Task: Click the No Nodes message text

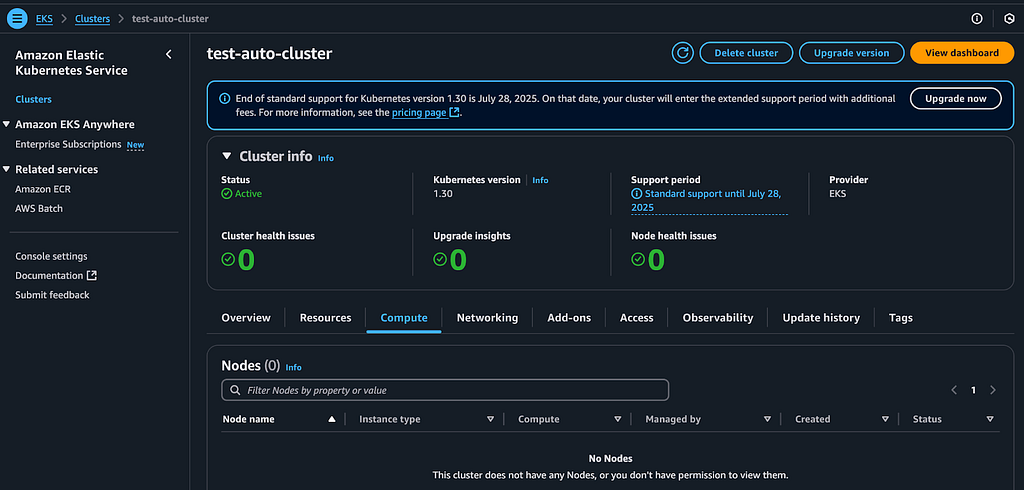Action: tap(611, 459)
